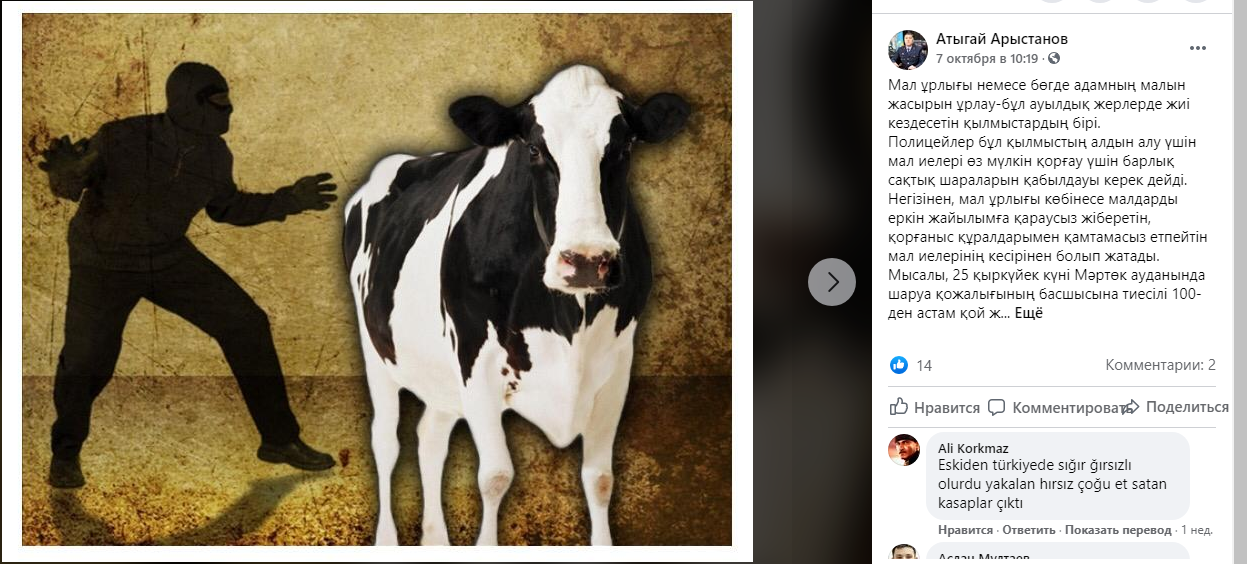Click Показать перевод under the comment
1247x564 pixels.
tap(1117, 529)
